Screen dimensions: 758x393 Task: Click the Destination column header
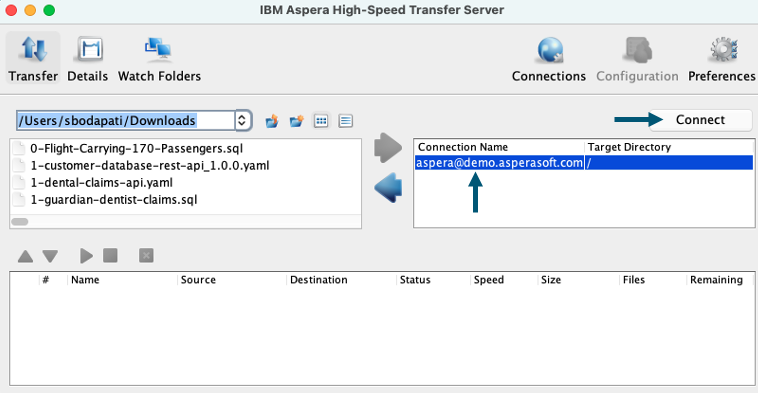tap(341, 280)
